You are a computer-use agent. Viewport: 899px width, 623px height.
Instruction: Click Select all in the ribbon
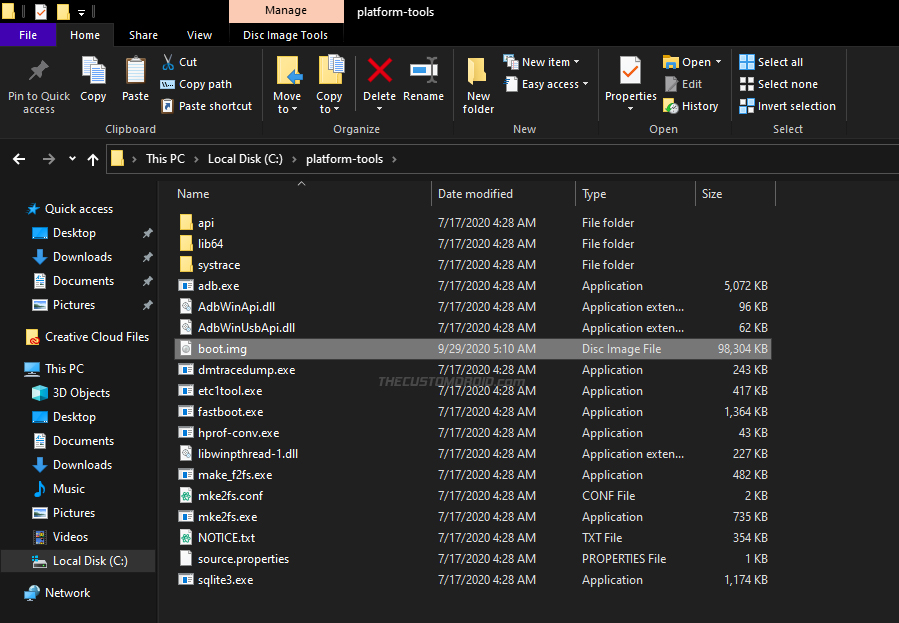tap(771, 62)
